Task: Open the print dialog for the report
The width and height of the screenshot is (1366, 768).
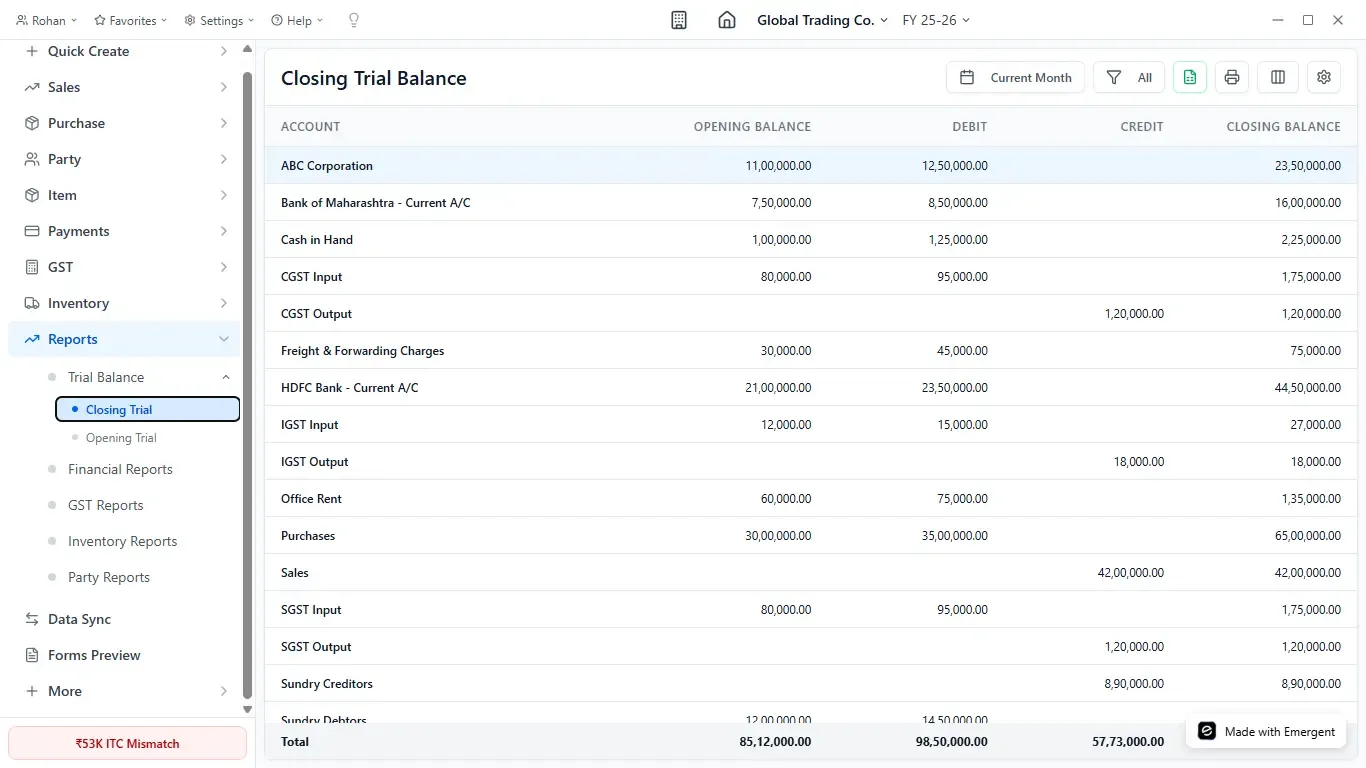Action: [x=1231, y=77]
